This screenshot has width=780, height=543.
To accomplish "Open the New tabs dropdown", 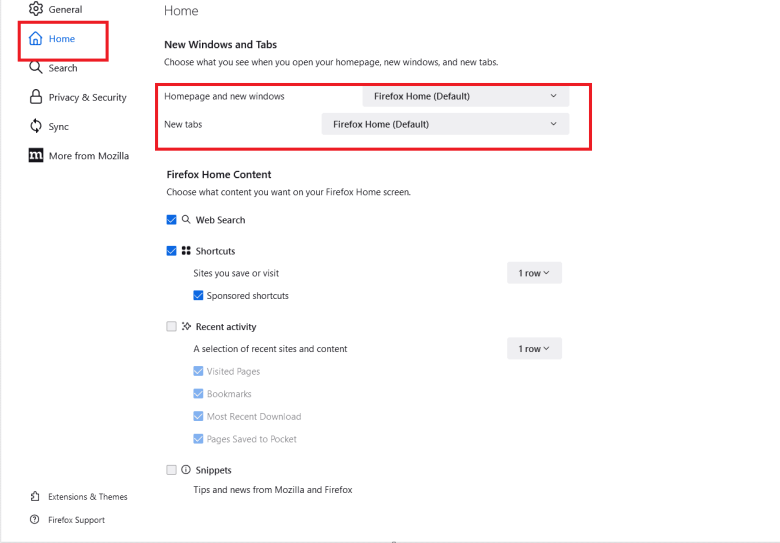I will 445,124.
